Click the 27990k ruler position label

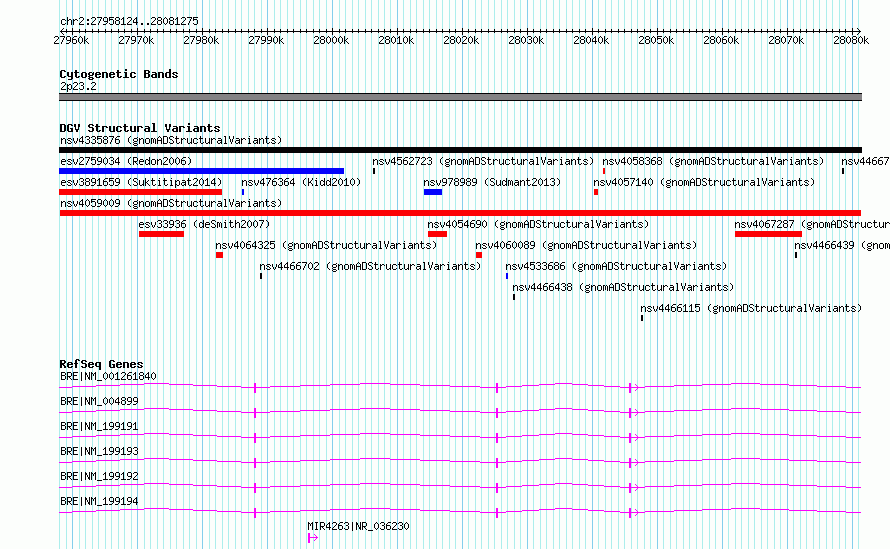[266, 40]
